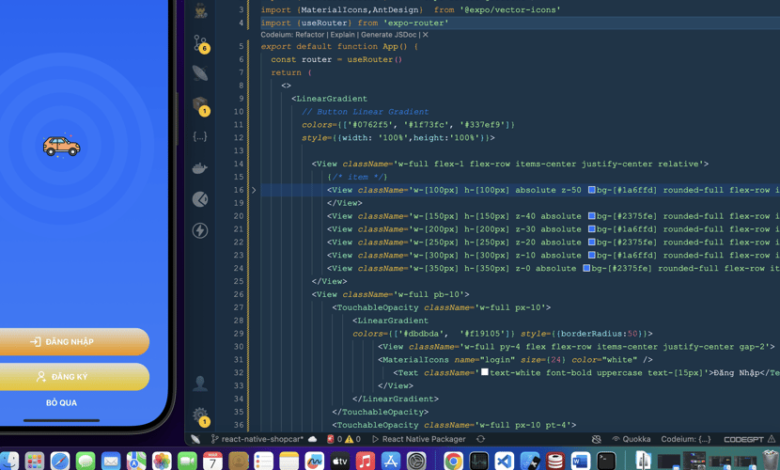Tap the ĐĂNG KÝ button in simulator
Image resolution: width=780 pixels, height=470 pixels.
point(75,376)
